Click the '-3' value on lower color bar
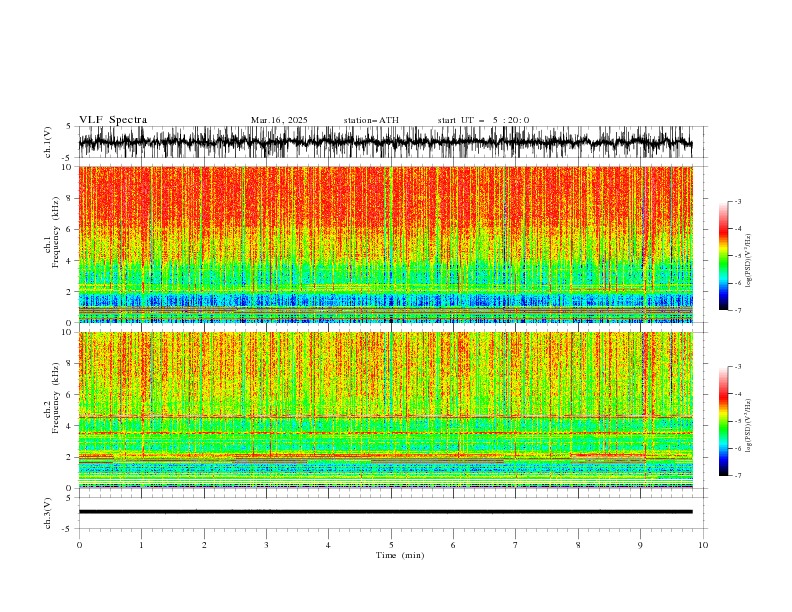Viewport: 792px width, 612px height. 738,367
